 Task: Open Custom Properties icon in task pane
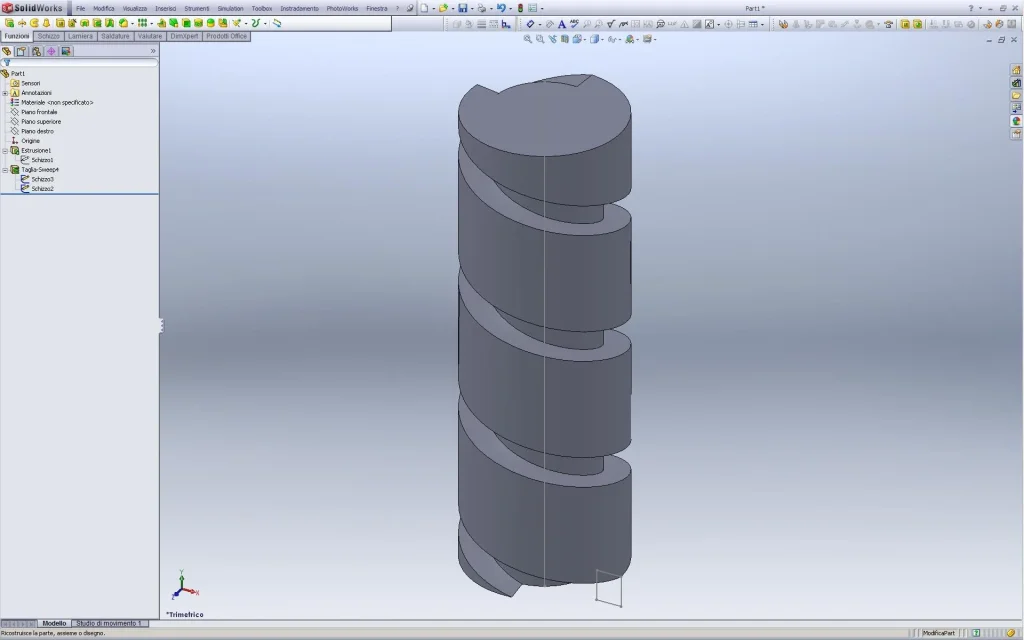pos(1016,134)
